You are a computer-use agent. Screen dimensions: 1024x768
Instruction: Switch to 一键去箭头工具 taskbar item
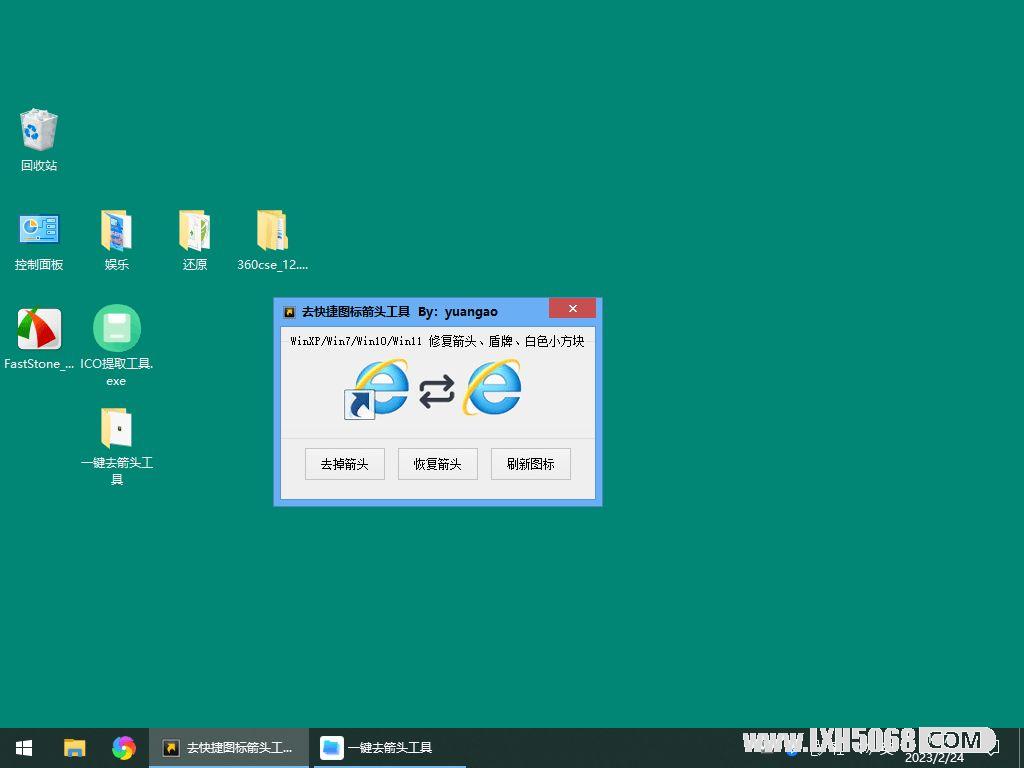390,747
